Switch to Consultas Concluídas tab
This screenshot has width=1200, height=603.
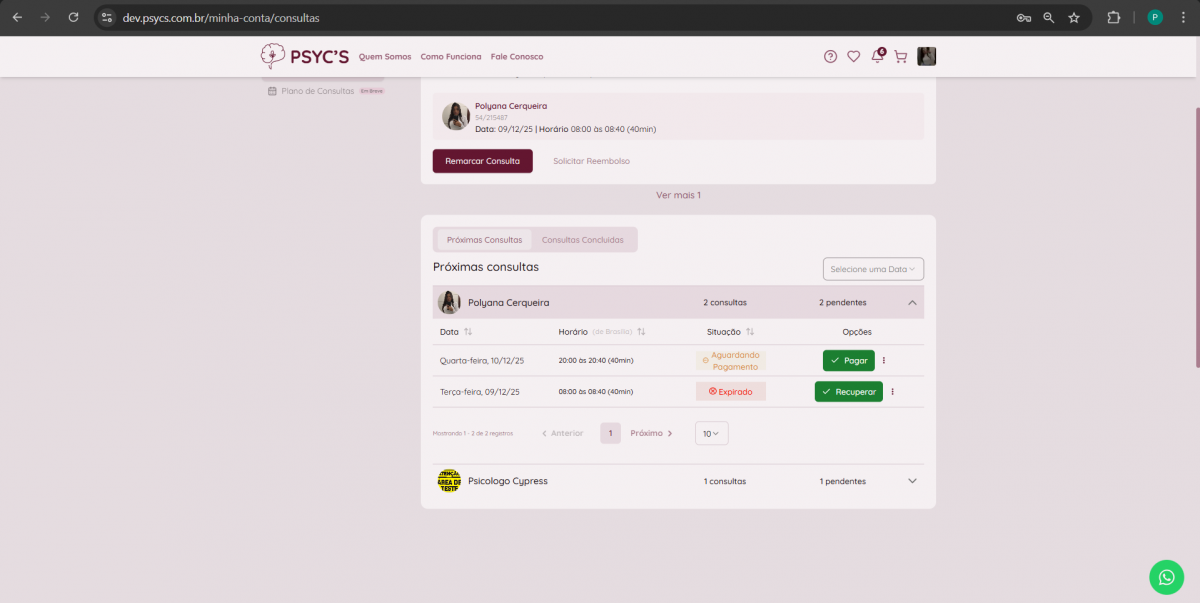(582, 240)
